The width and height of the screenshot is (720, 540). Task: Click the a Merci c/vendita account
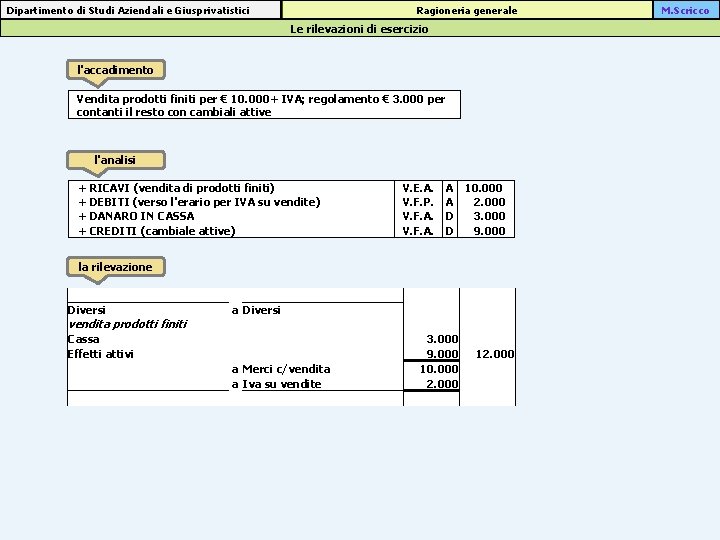click(x=281, y=369)
